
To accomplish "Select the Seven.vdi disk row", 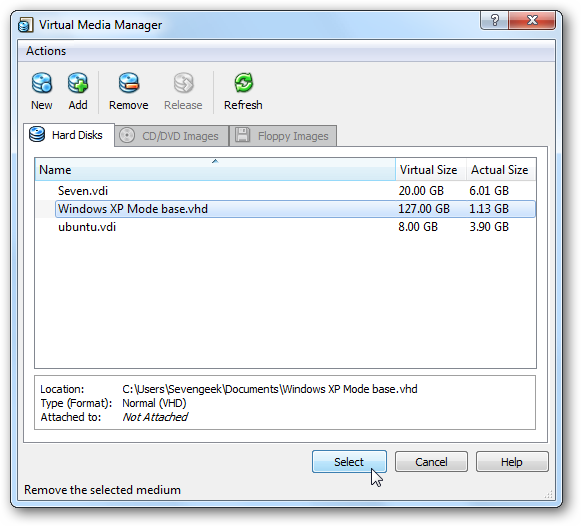I will [285, 191].
